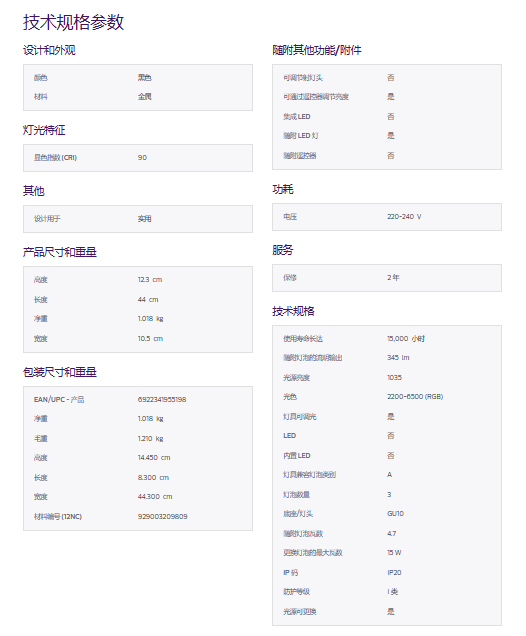This screenshot has width=526, height=636.
Task: Select the 随附 LED 灯 label
Action: click(x=301, y=135)
